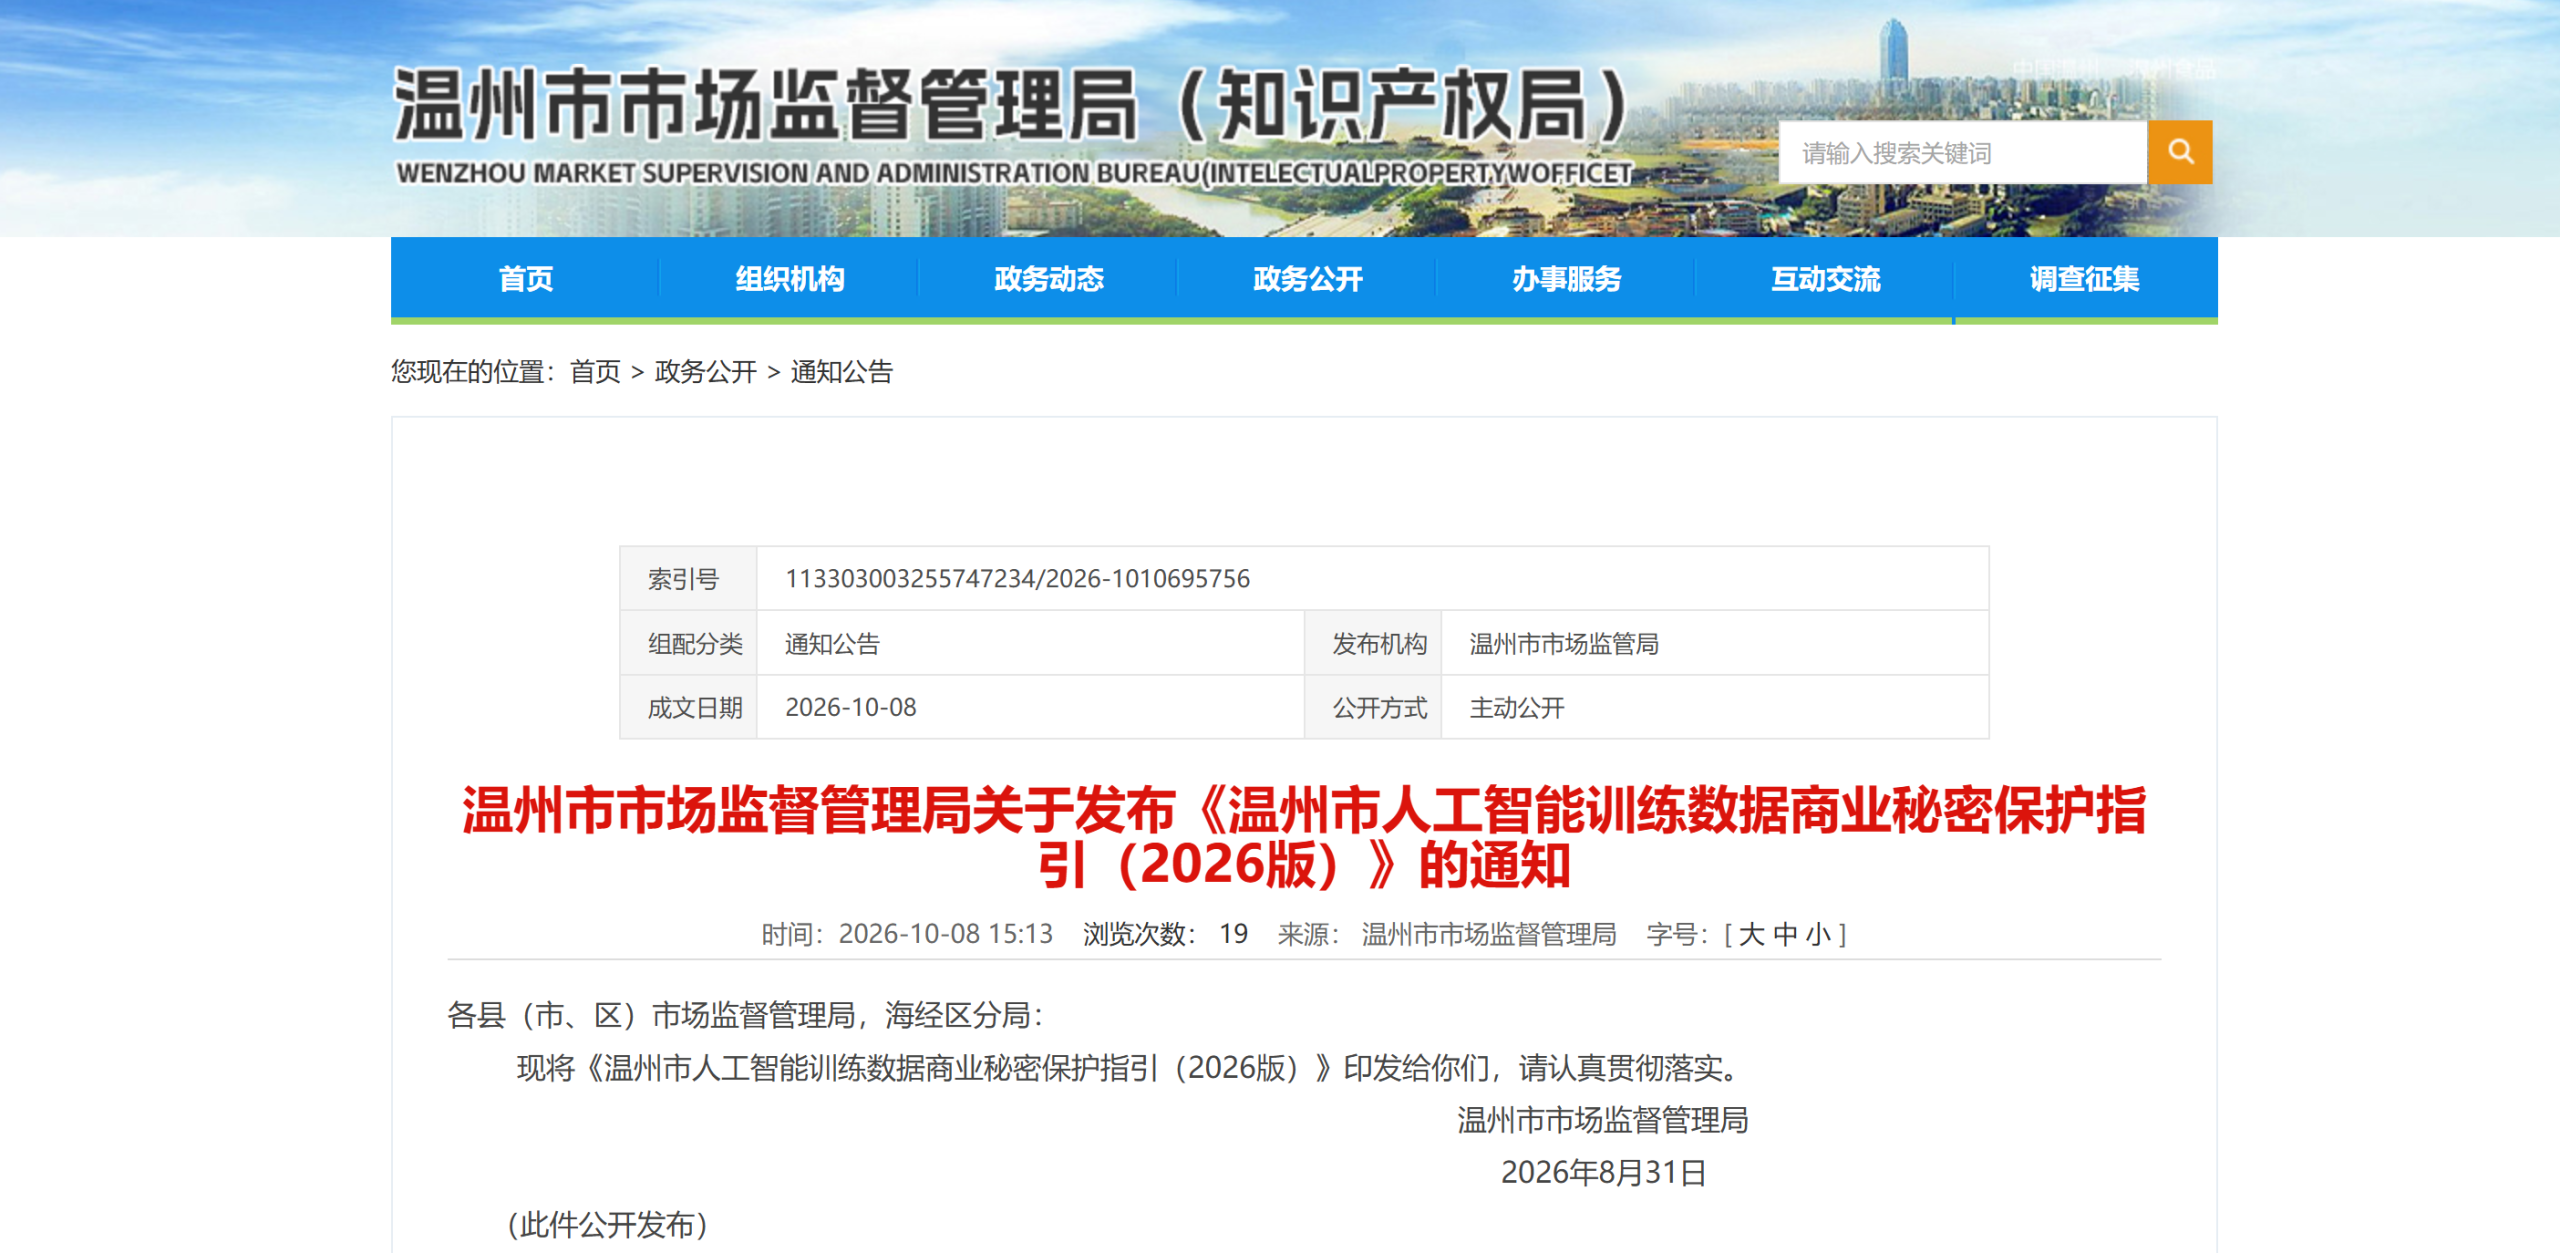
Task: Click the 浏览次数 view count 19
Action: coord(1165,934)
